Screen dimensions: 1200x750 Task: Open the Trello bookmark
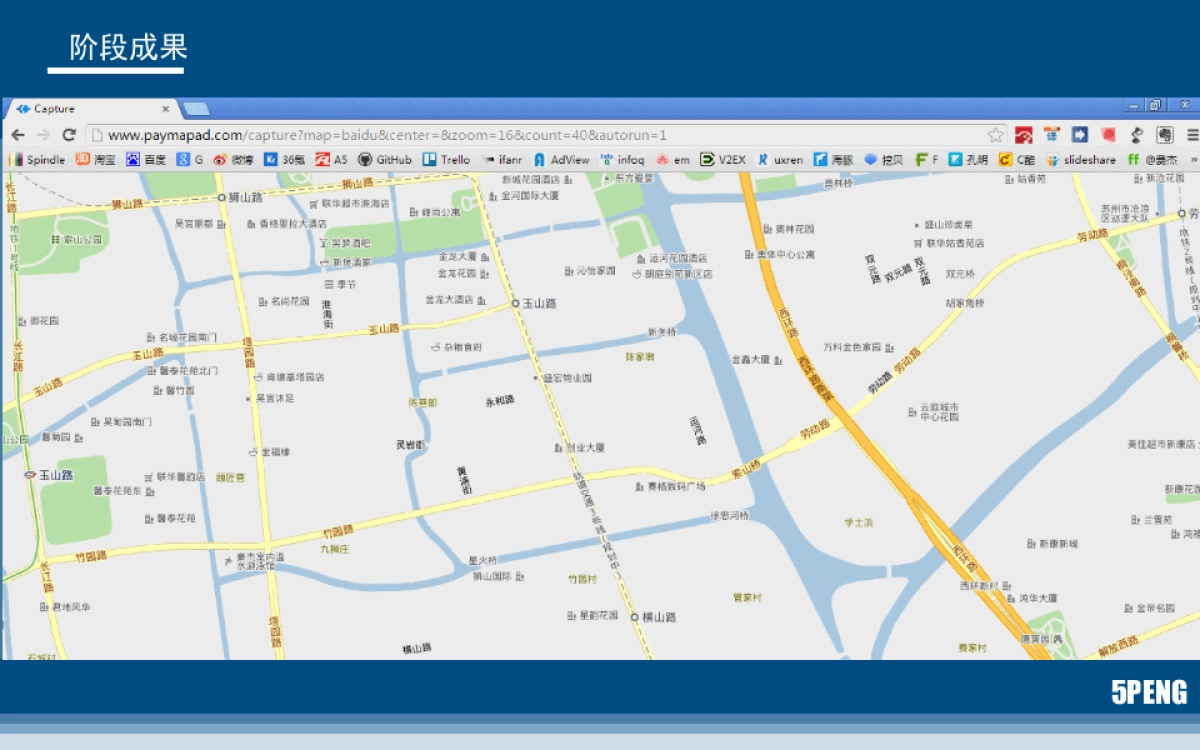[446, 159]
